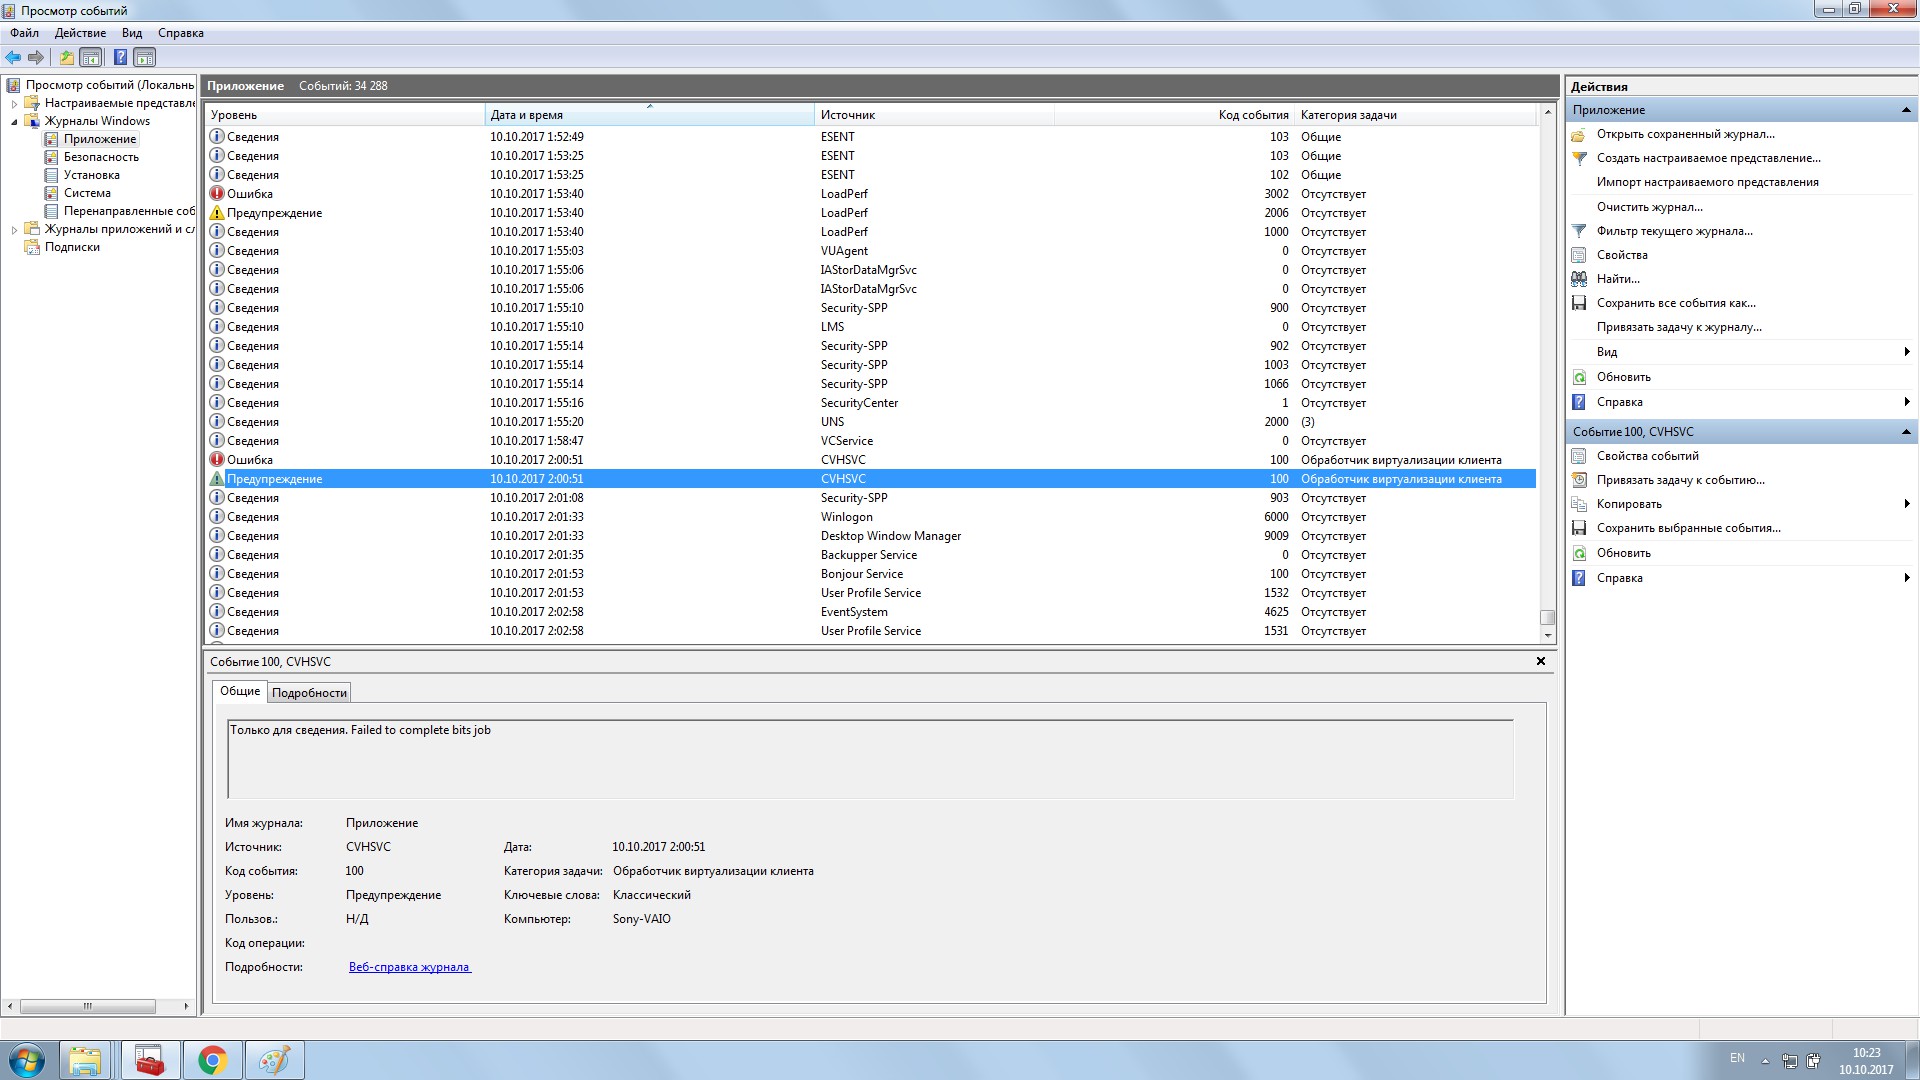Open Chrome from the taskbar
Image resolution: width=1920 pixels, height=1080 pixels.
(212, 1060)
